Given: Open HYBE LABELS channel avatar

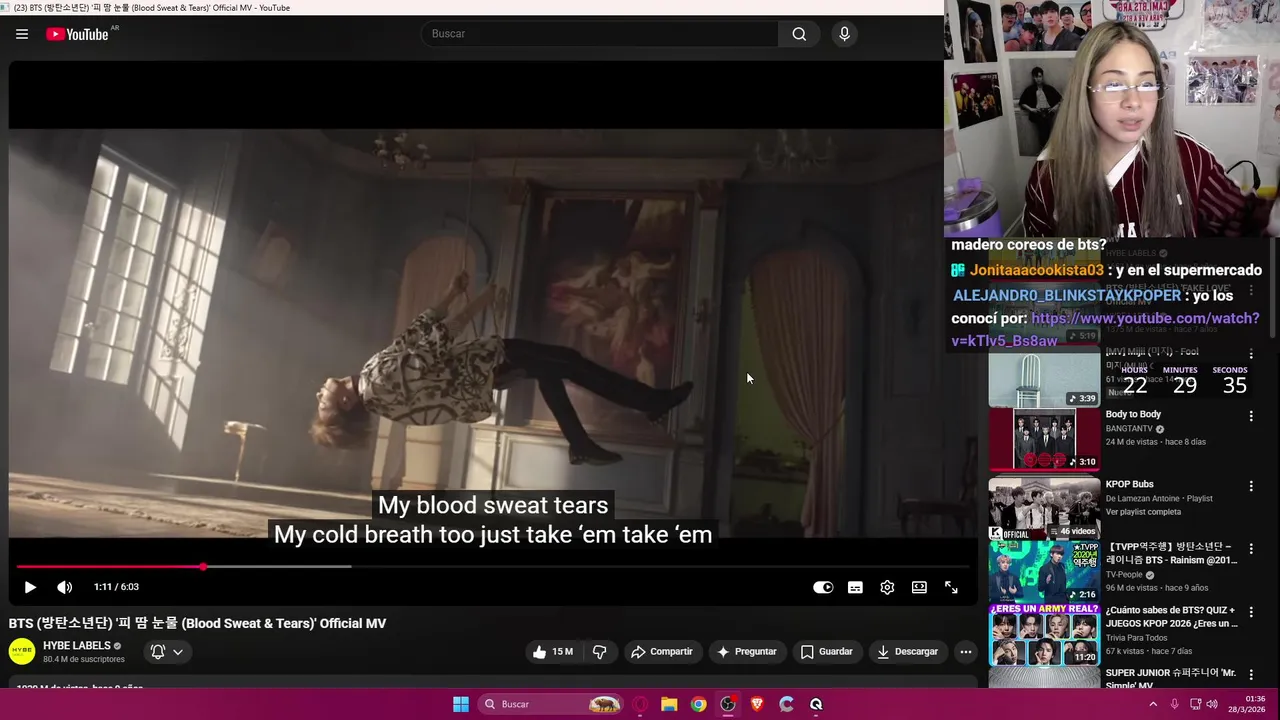Looking at the screenshot, I should coord(22,652).
